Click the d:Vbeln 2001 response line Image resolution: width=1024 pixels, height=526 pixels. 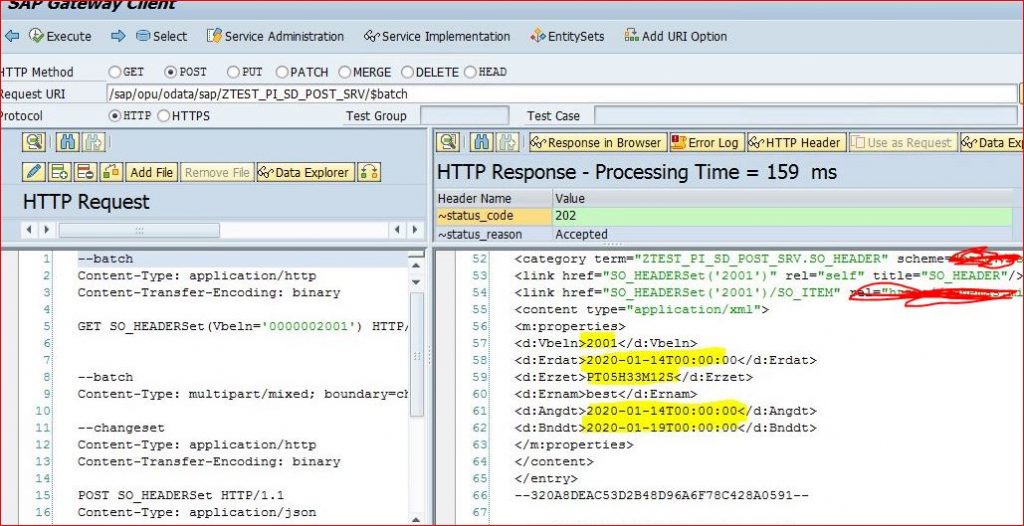click(x=605, y=343)
